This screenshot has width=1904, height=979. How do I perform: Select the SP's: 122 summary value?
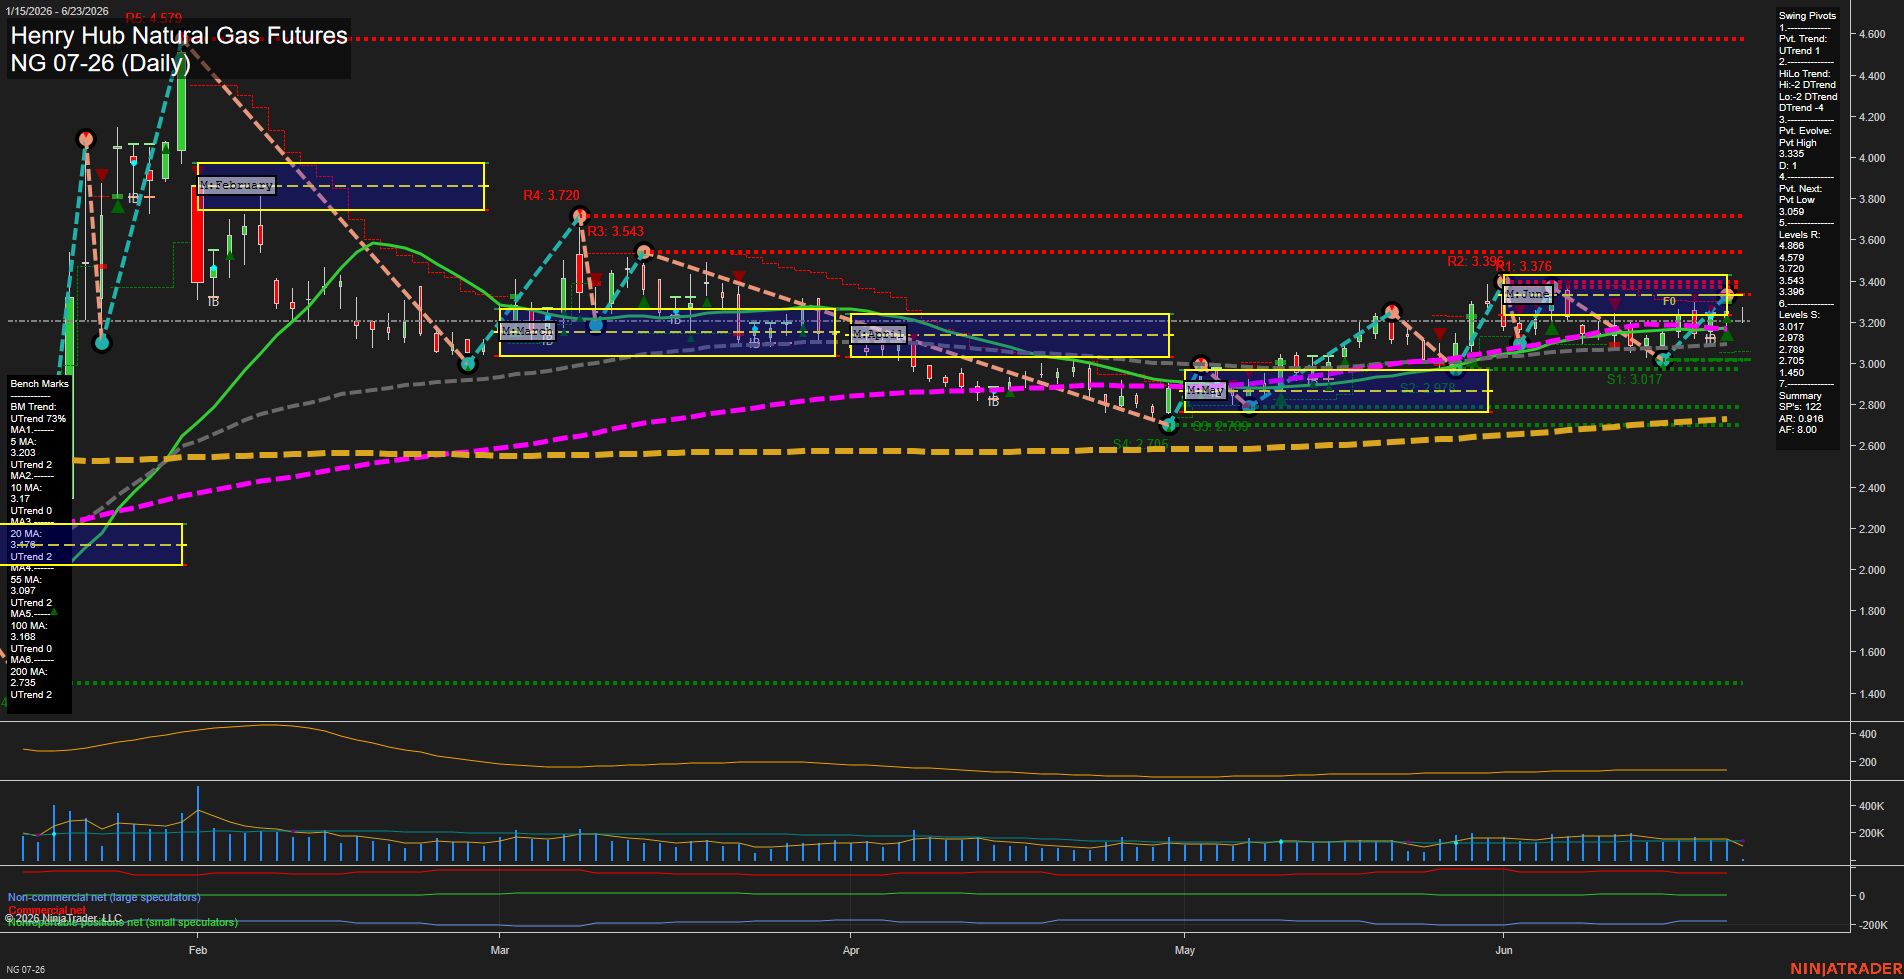pyautogui.click(x=1800, y=407)
